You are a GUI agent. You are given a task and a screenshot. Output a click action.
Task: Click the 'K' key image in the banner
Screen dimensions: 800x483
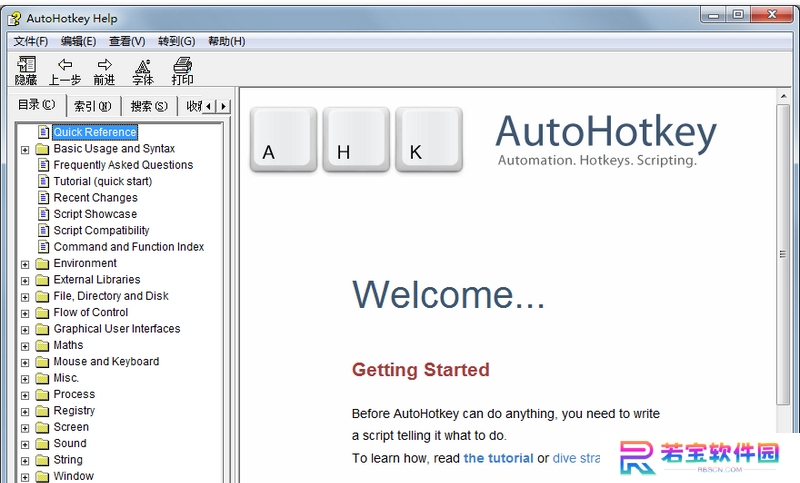coord(429,139)
